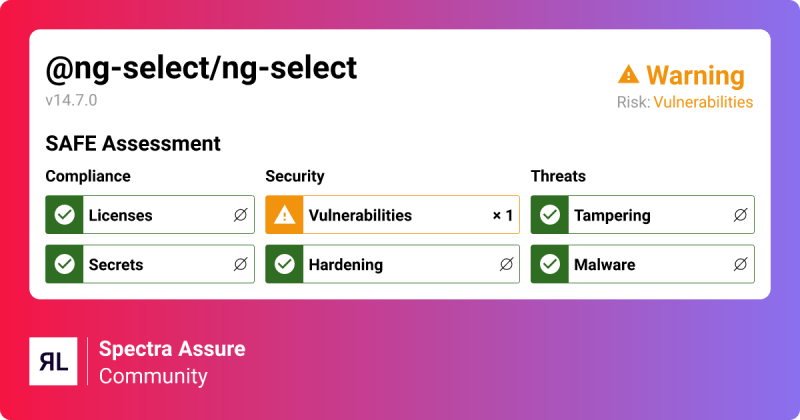The height and width of the screenshot is (420, 800).
Task: Click the empty-set symbol in Licenses row
Action: tap(240, 215)
